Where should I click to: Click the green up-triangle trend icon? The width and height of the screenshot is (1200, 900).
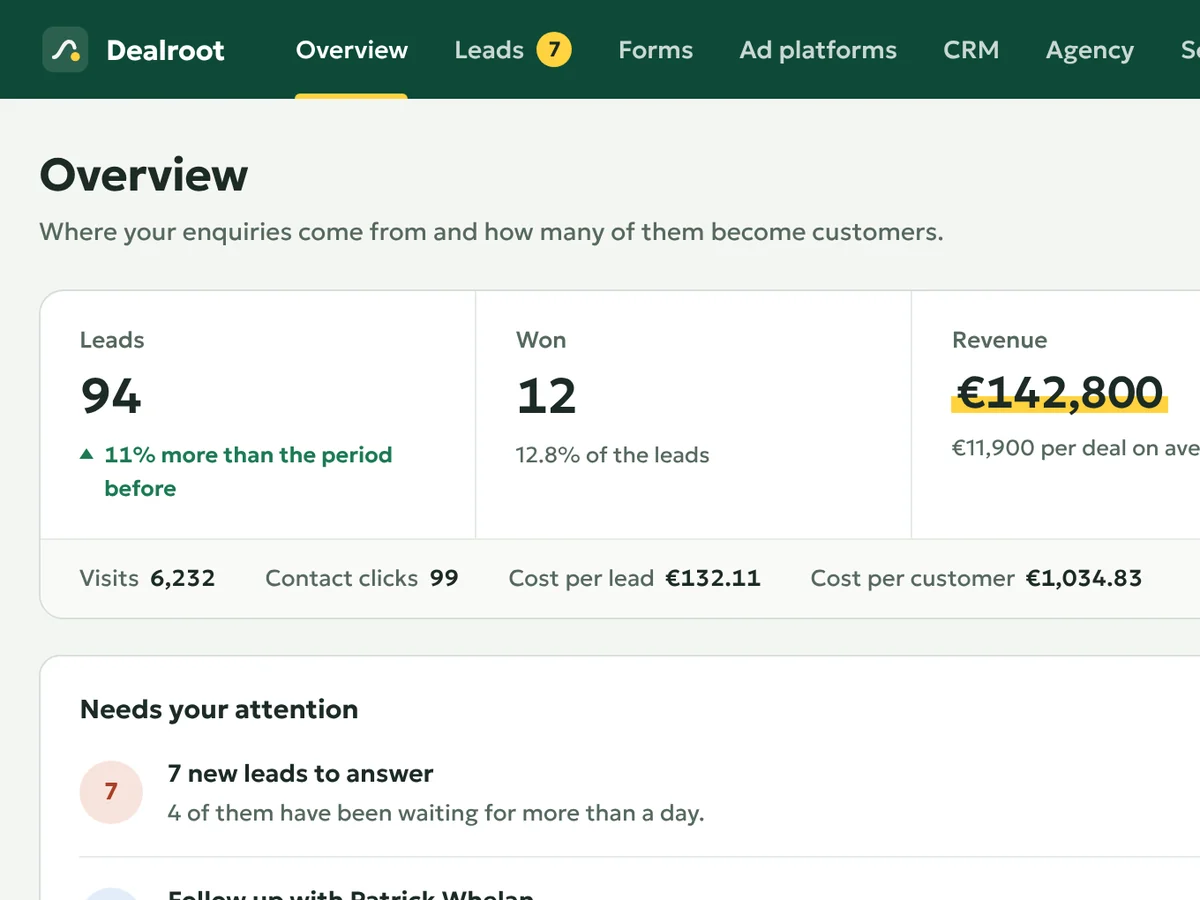point(87,455)
